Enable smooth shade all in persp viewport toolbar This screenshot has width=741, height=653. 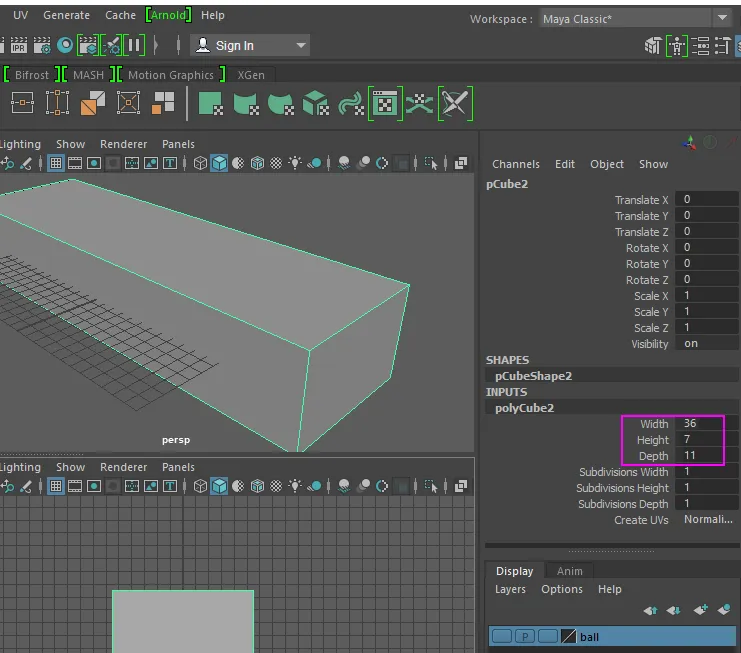coord(219,163)
